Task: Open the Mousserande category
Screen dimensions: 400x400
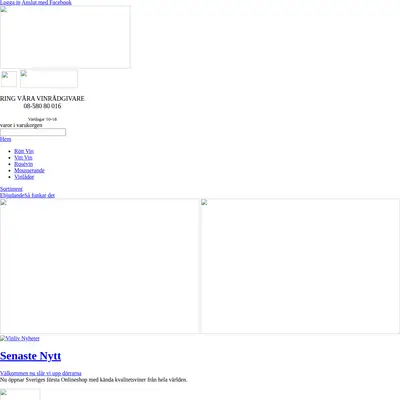Action: coord(29,170)
